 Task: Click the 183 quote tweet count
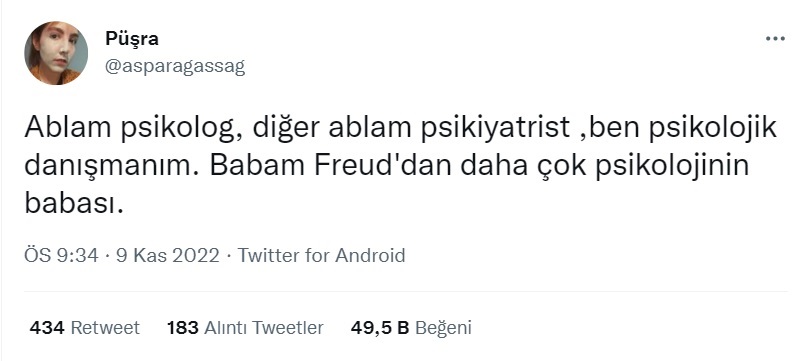[x=182, y=328]
